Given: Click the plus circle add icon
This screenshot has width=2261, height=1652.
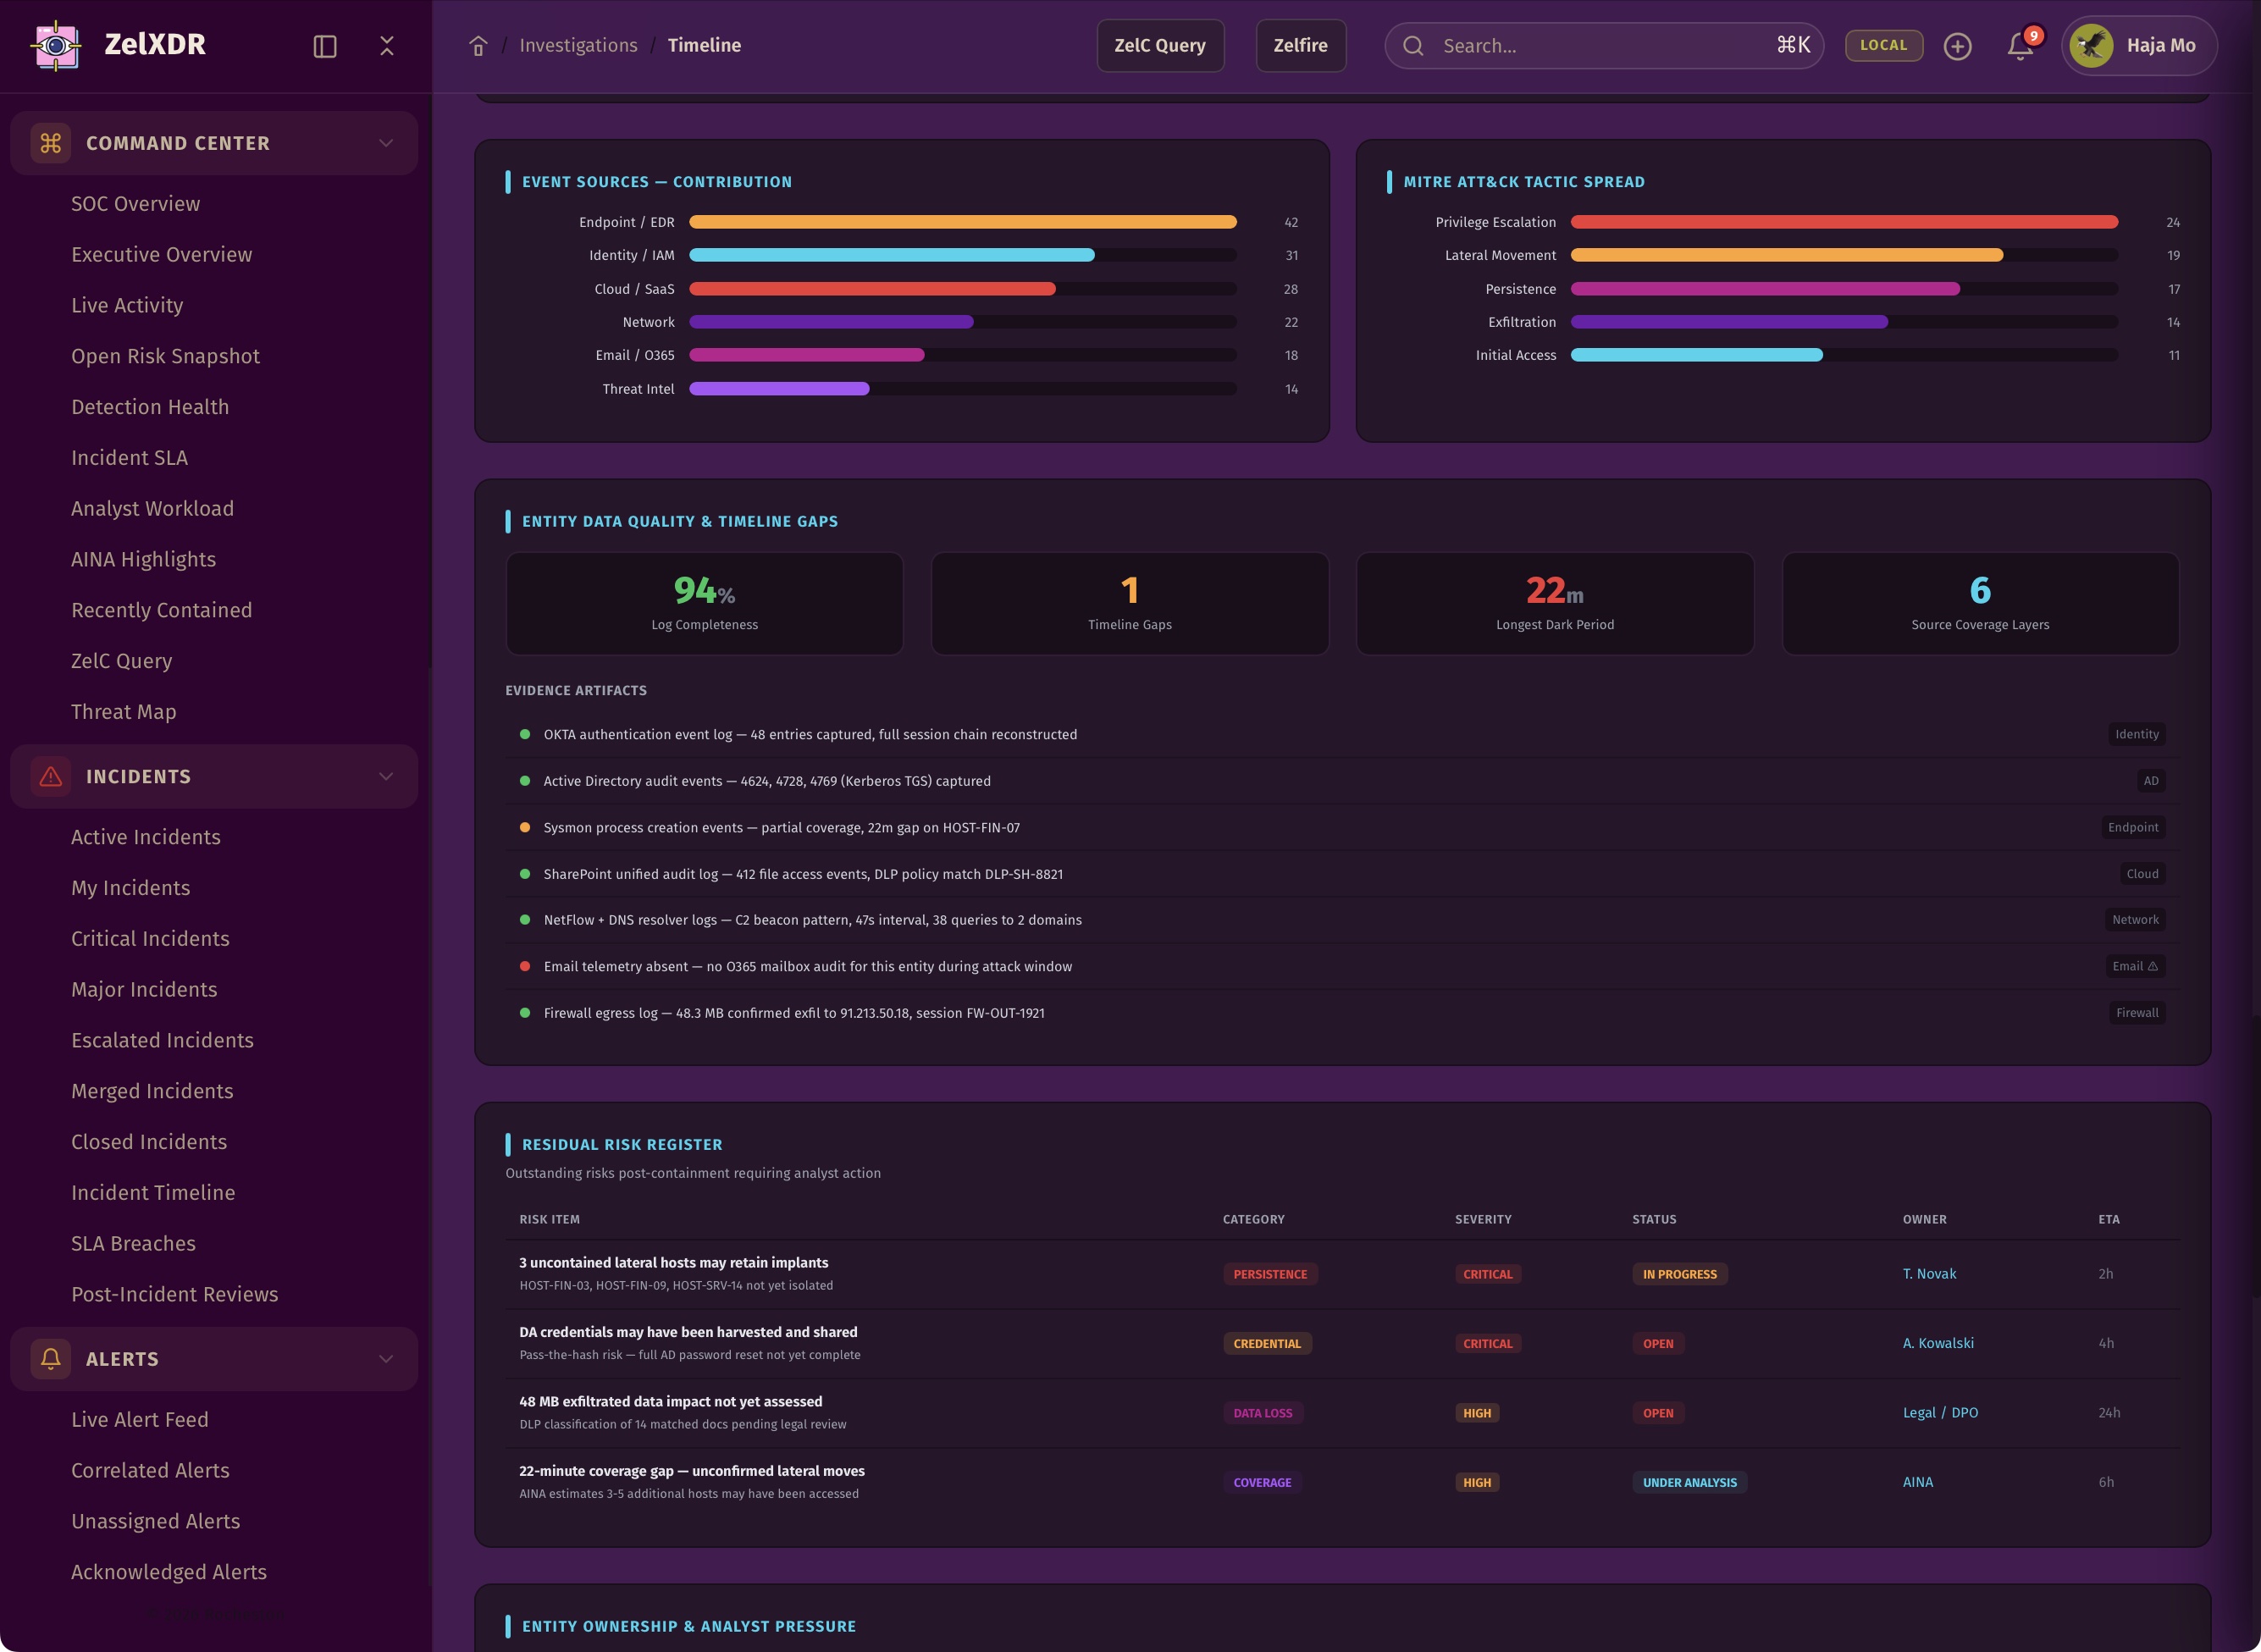Looking at the screenshot, I should 1957,46.
